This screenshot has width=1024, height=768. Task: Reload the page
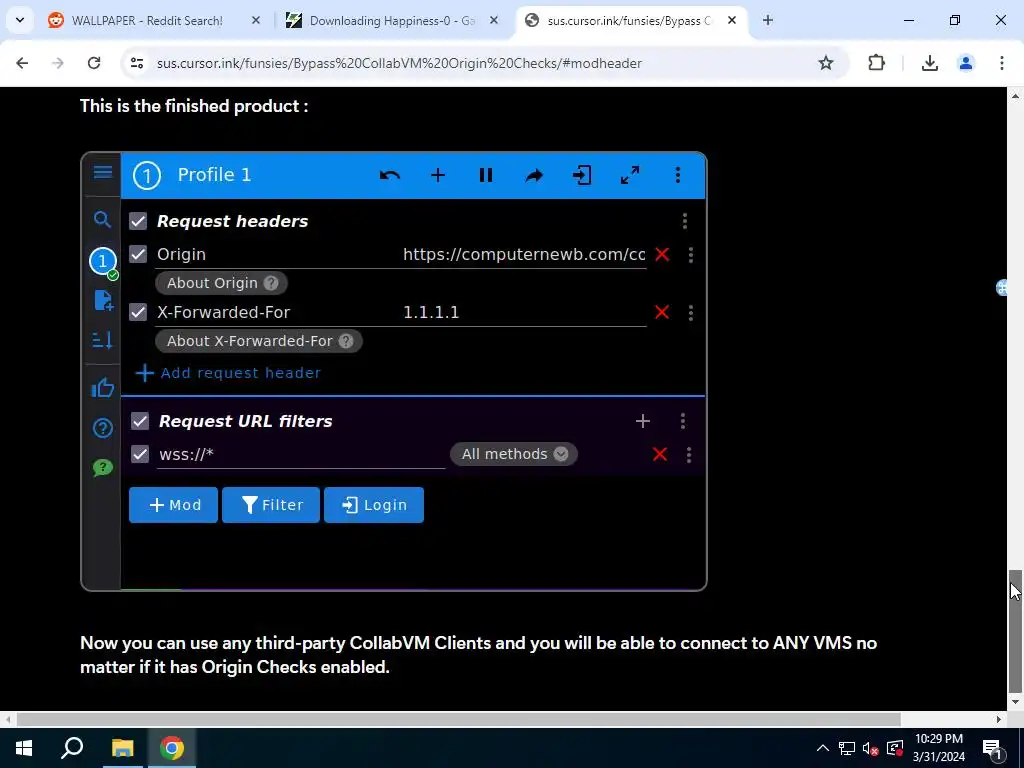coord(94,63)
